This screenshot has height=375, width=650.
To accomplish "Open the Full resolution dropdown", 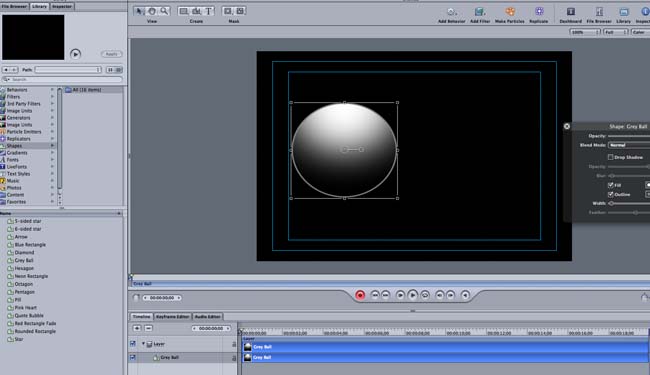I will [616, 32].
